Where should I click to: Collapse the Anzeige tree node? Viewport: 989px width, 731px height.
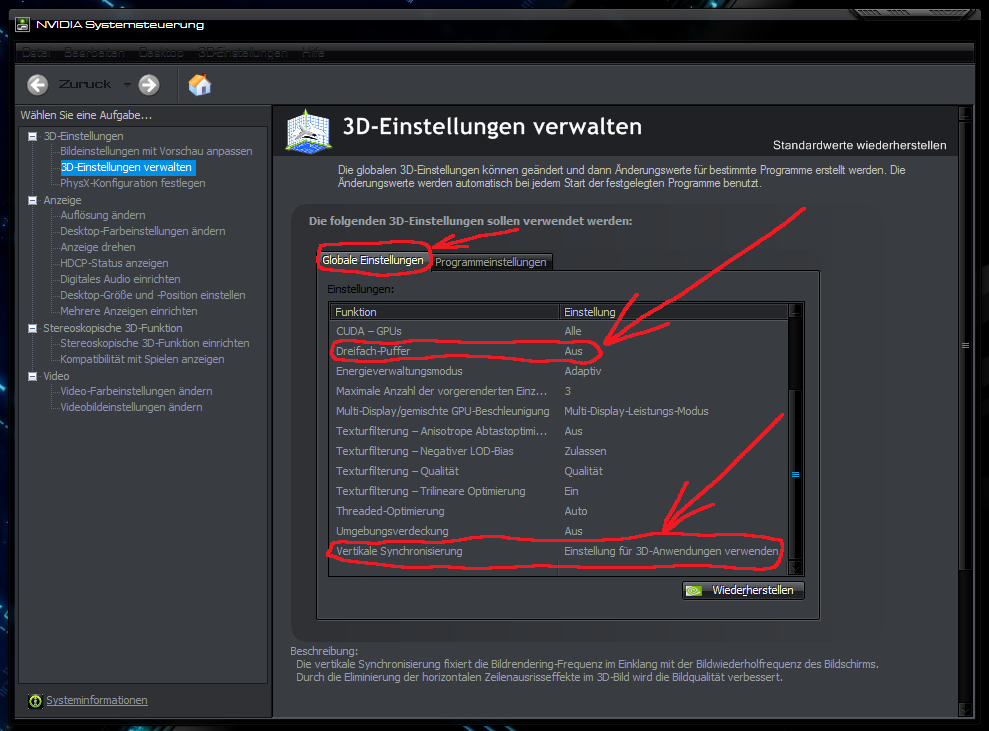tap(32, 201)
